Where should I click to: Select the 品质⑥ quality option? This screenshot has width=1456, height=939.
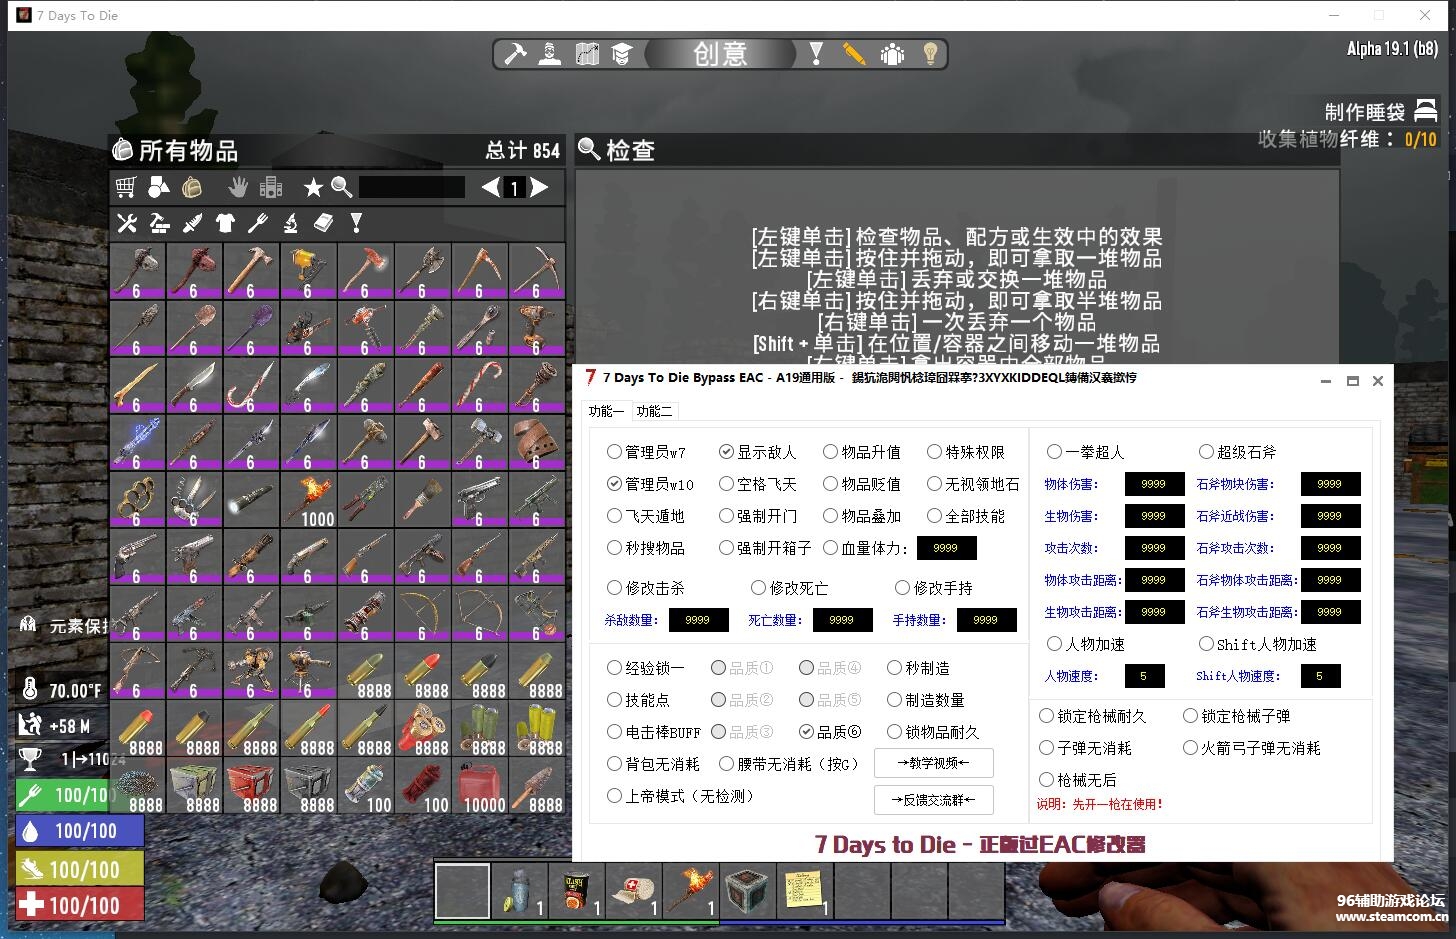pyautogui.click(x=806, y=732)
